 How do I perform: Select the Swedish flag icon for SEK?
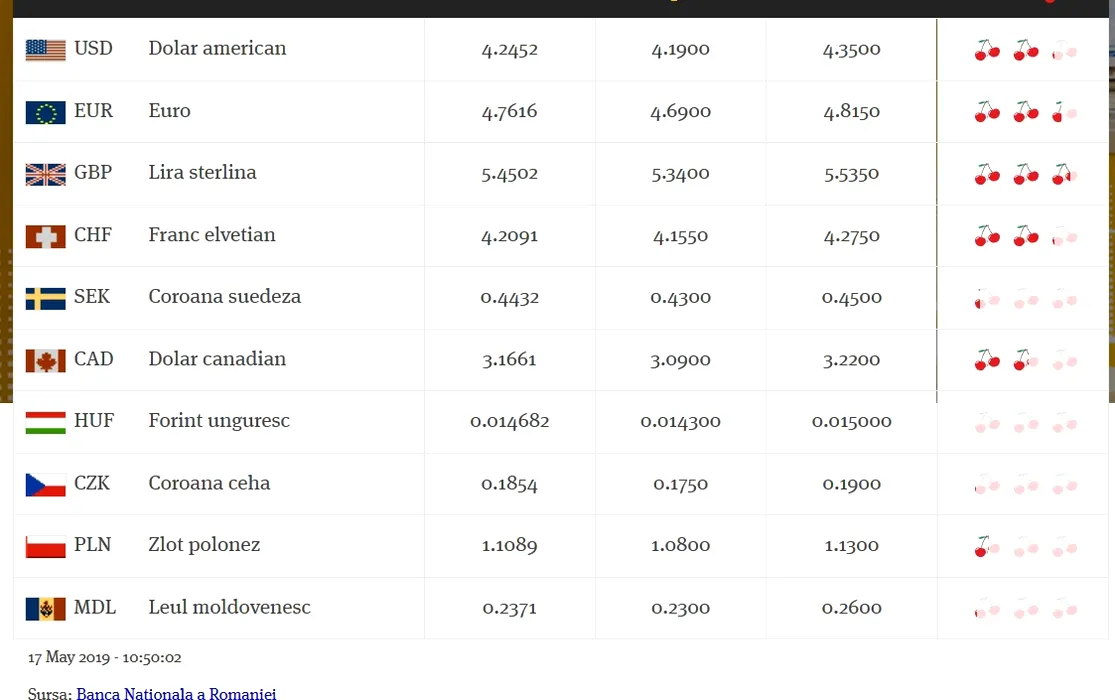click(46, 298)
